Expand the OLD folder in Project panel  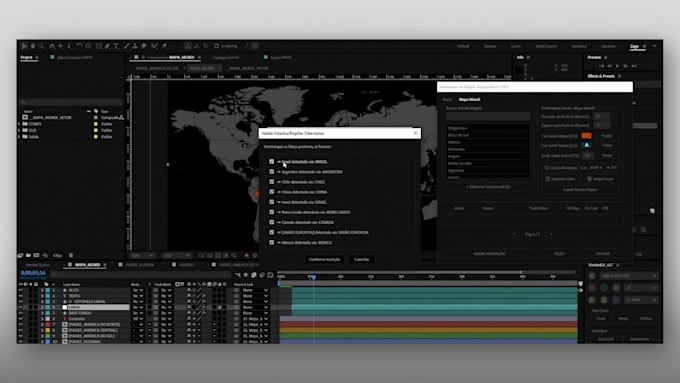19,130
